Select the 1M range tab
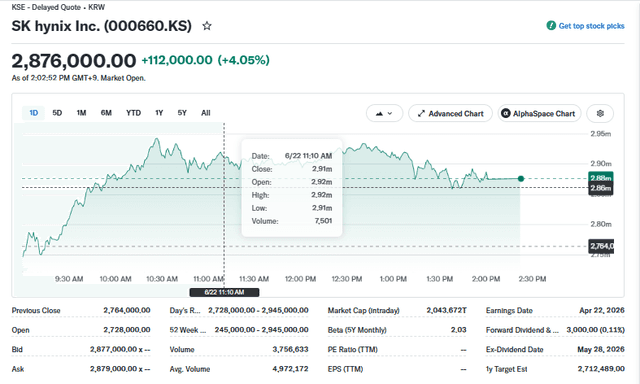 81,113
